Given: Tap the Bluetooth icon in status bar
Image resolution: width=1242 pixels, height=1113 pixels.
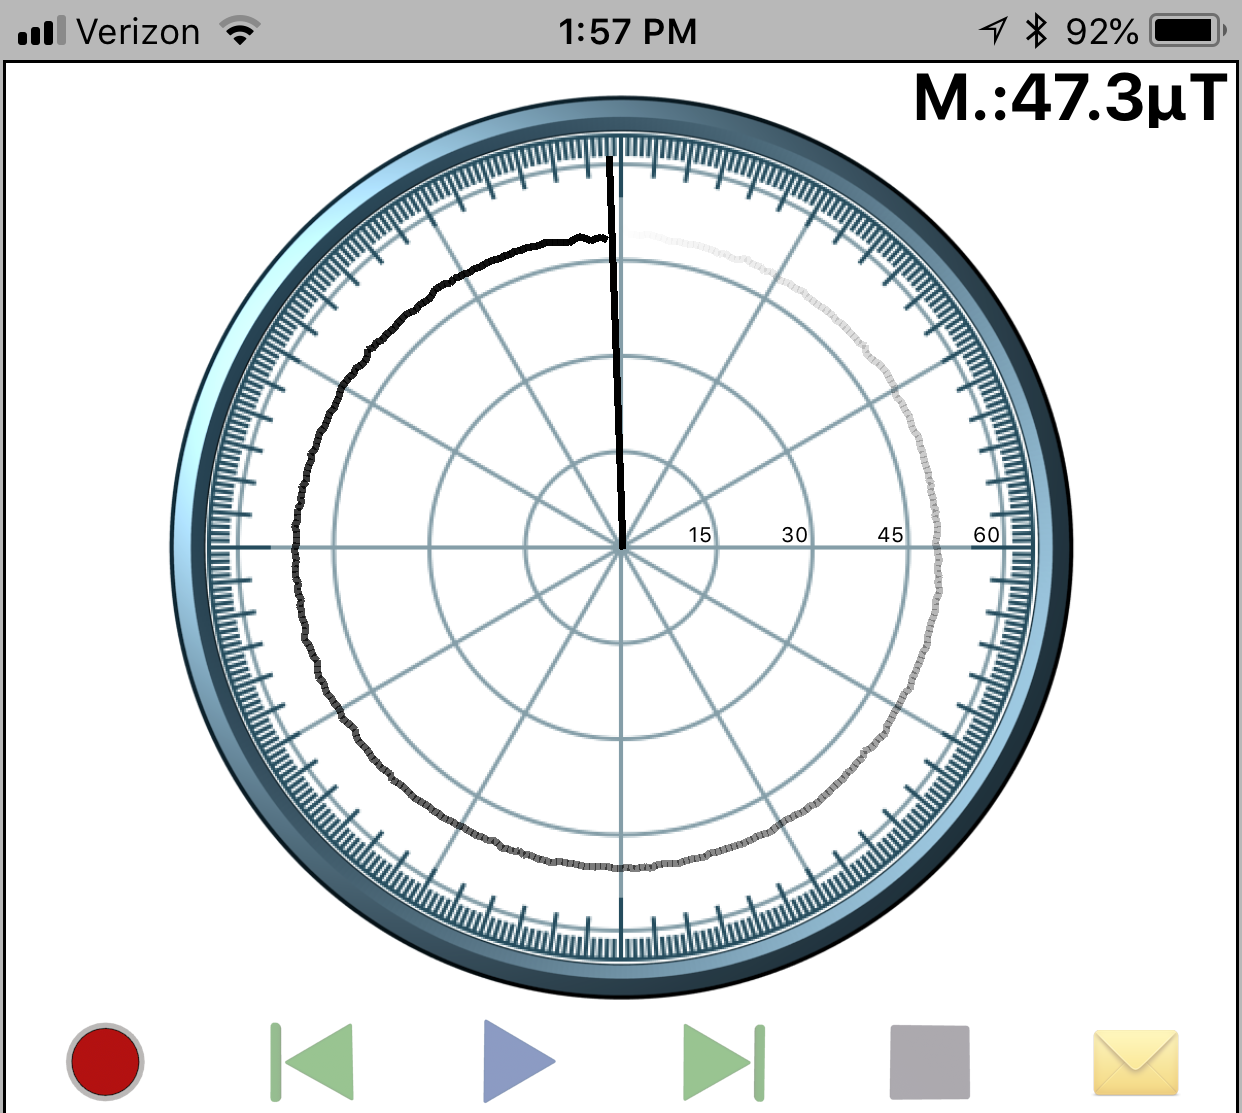Looking at the screenshot, I should pos(1036,31).
